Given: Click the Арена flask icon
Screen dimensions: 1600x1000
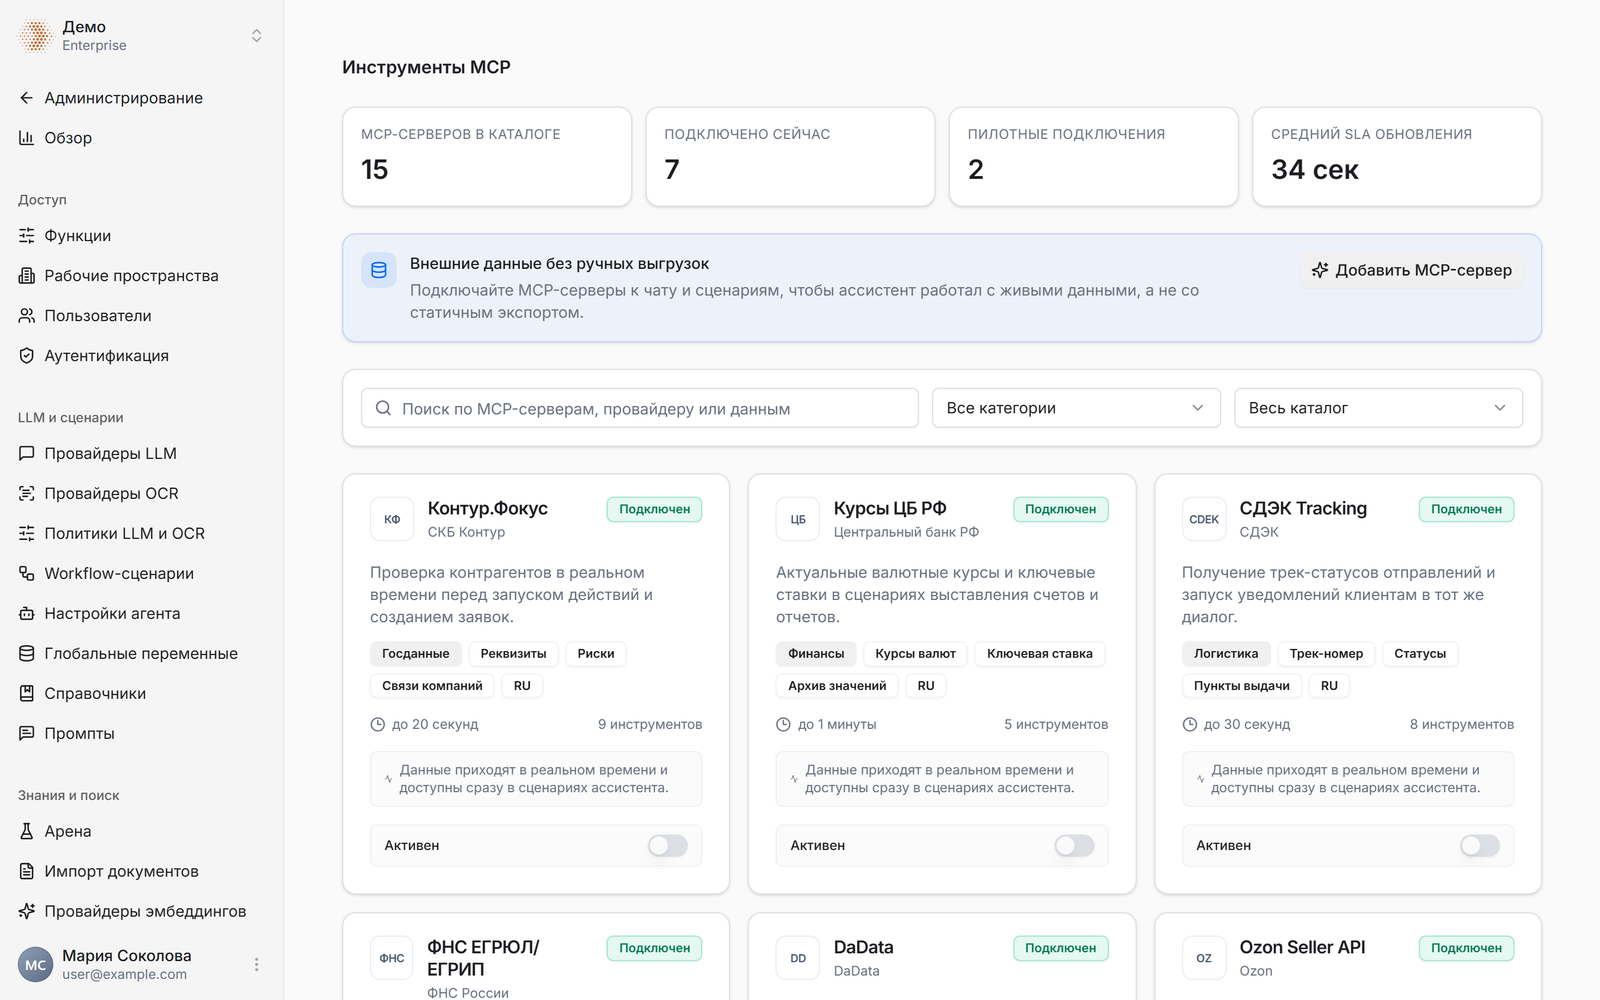Looking at the screenshot, I should (x=27, y=832).
